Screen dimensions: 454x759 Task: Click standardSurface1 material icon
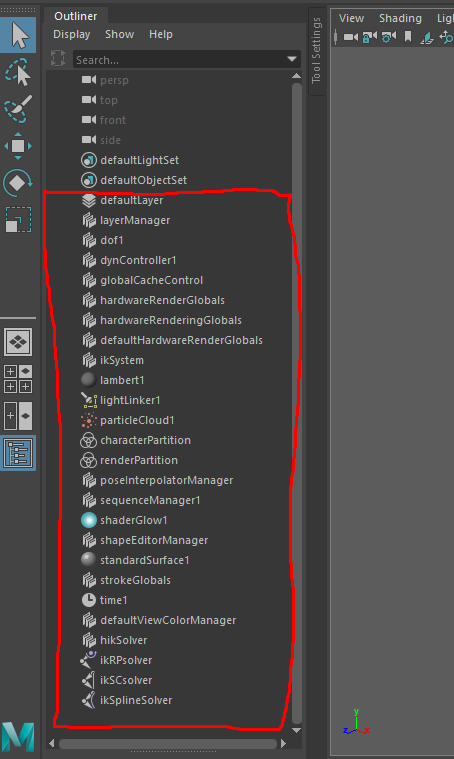(89, 560)
